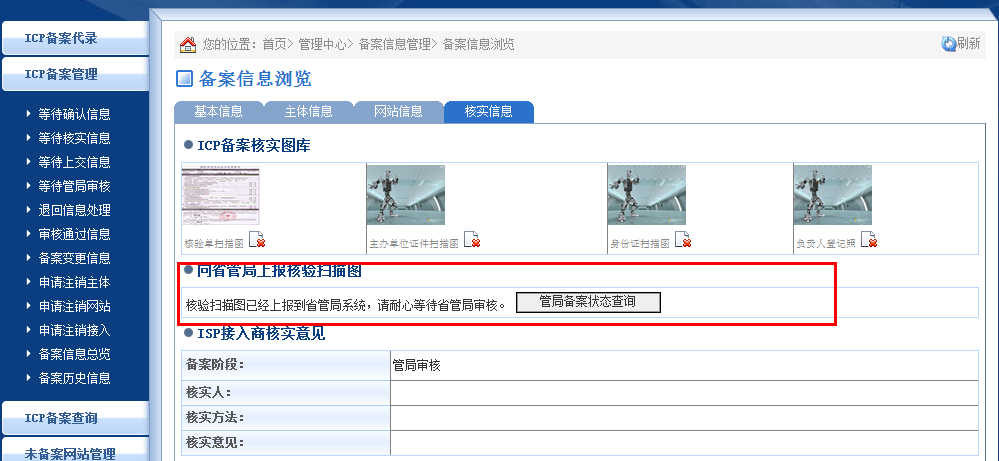999x461 pixels.
Task: Delete the 核验单扫描图 via its red-X icon
Action: 257,239
